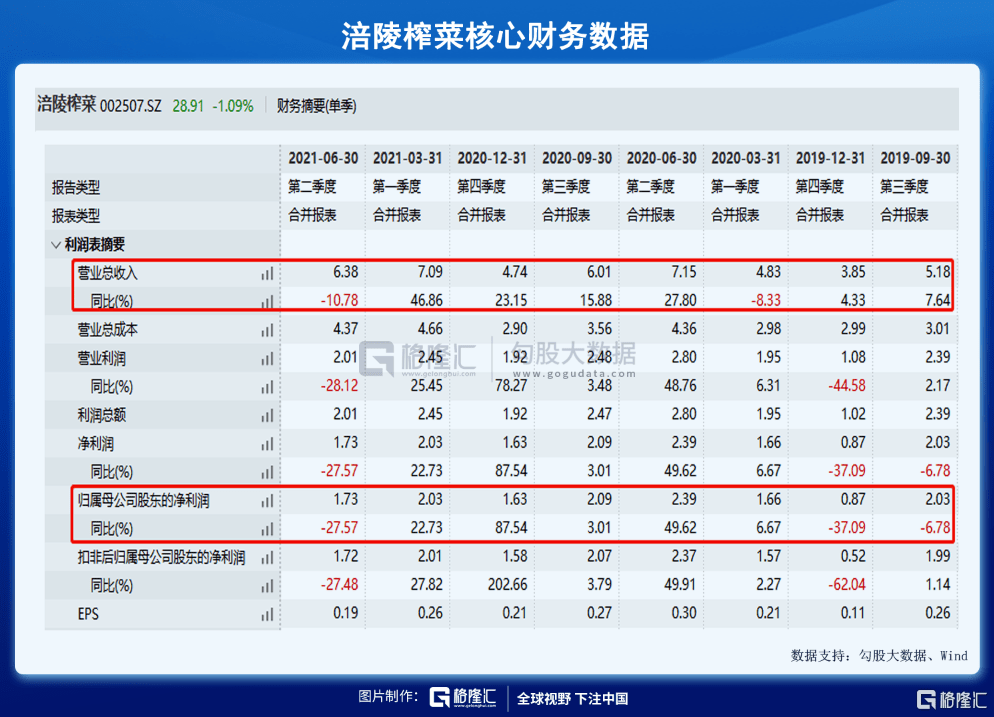Open chart icon for 同比(%) under 净利润

coord(267,472)
